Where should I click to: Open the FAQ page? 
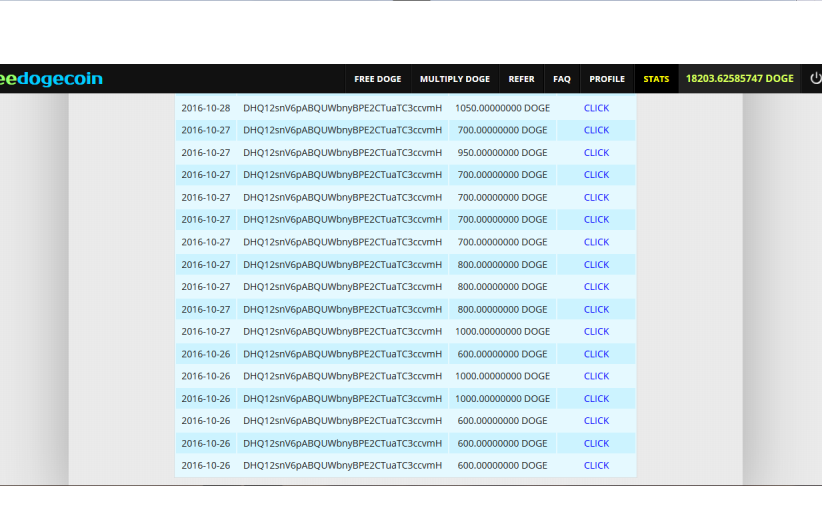click(x=562, y=79)
